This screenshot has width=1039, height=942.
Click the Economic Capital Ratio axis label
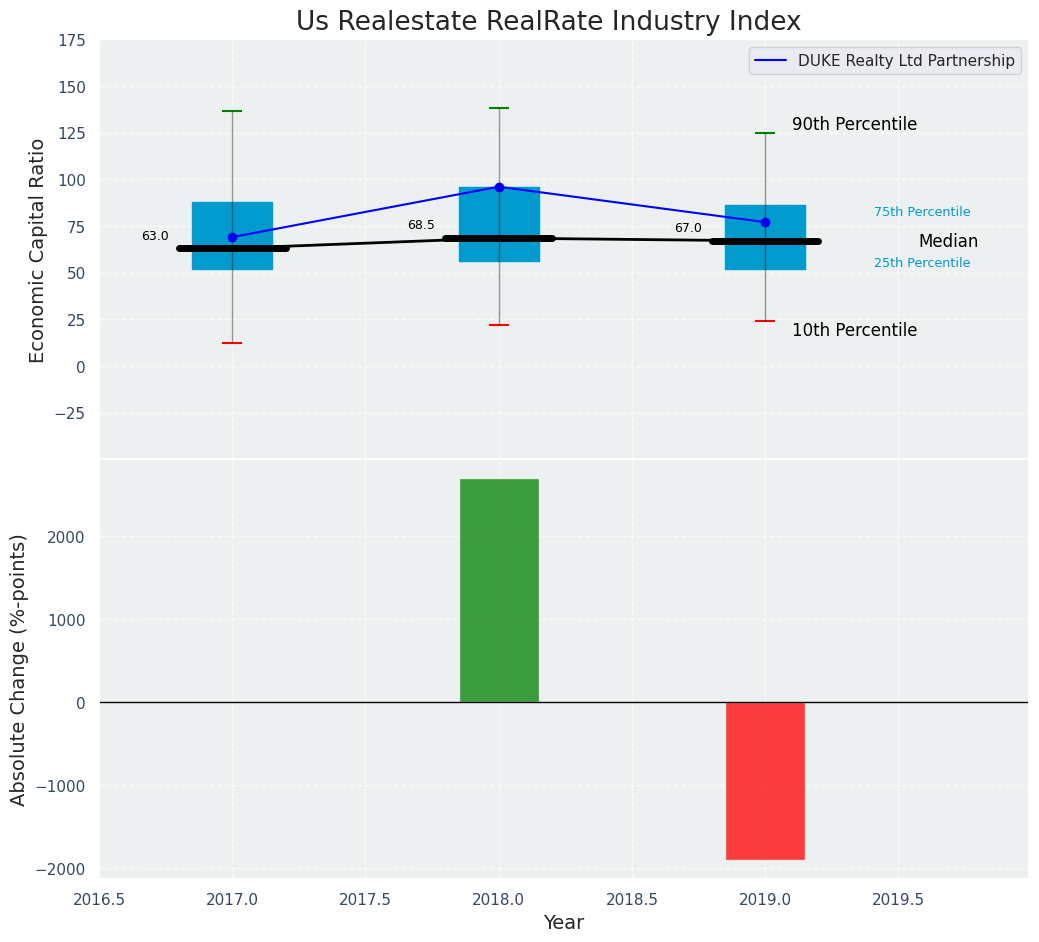click(x=37, y=250)
